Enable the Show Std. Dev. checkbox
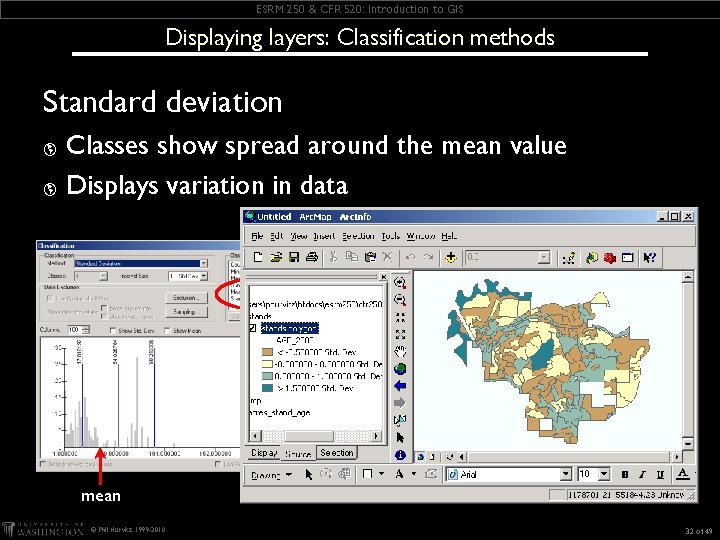This screenshot has height=540, width=720. pos(112,330)
